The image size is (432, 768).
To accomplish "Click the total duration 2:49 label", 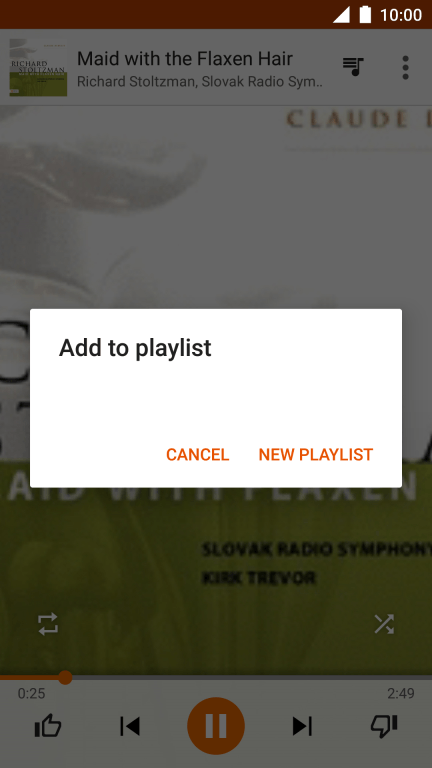I will [x=401, y=694].
